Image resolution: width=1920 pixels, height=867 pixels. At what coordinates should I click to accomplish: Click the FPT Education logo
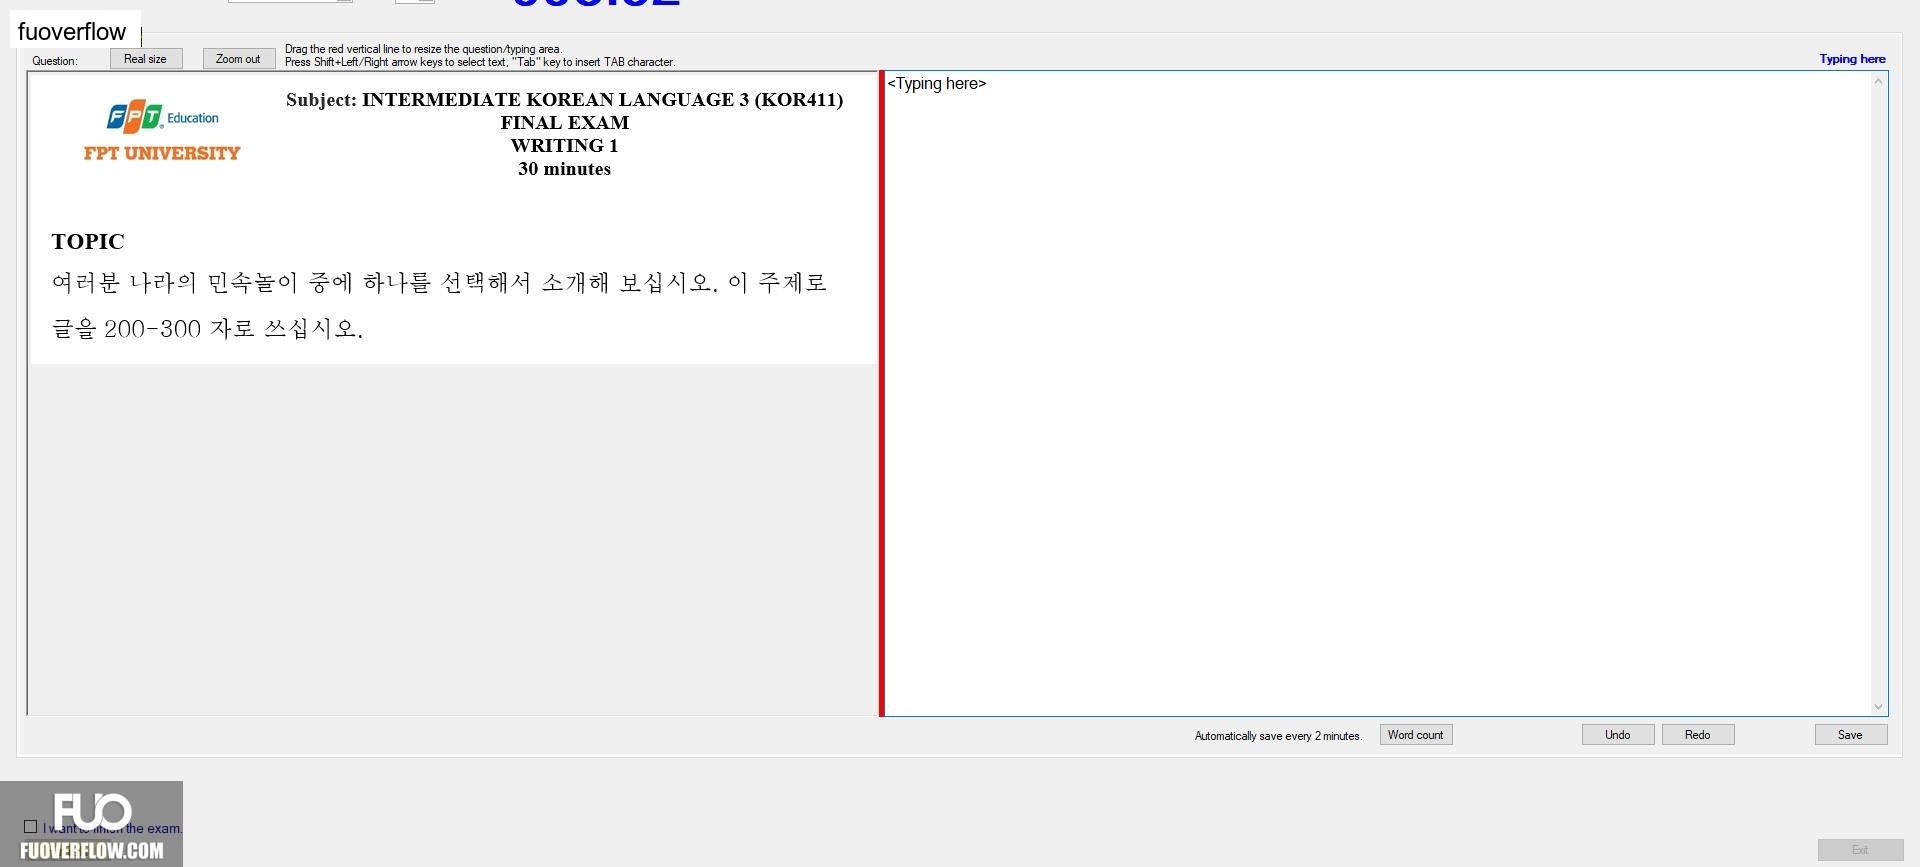(x=163, y=117)
